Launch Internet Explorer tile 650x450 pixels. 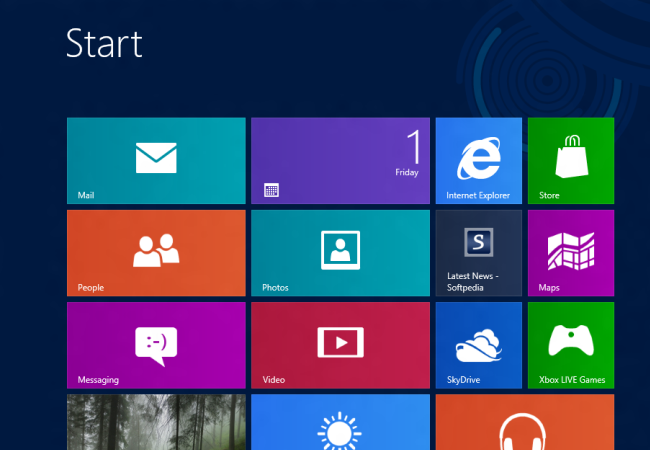pyautogui.click(x=478, y=161)
